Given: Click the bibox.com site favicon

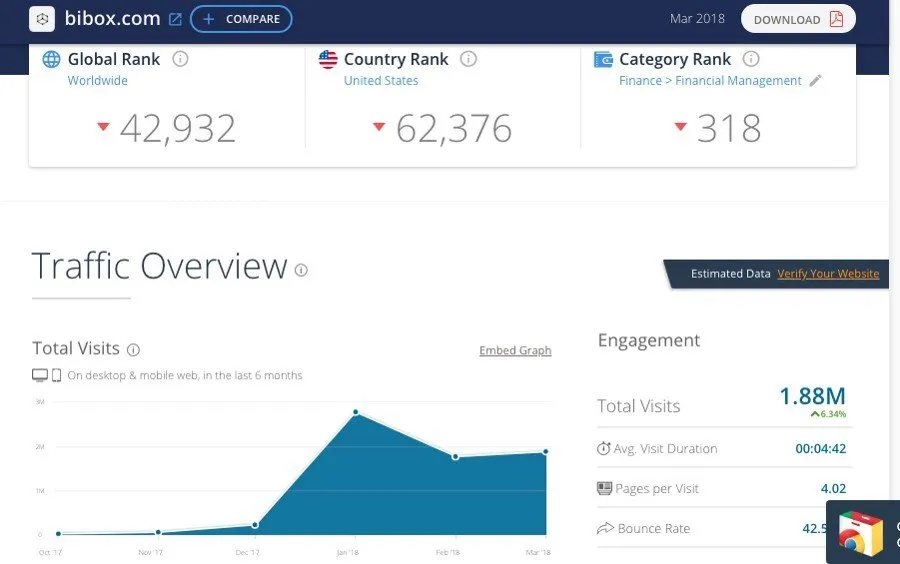Looking at the screenshot, I should point(42,19).
